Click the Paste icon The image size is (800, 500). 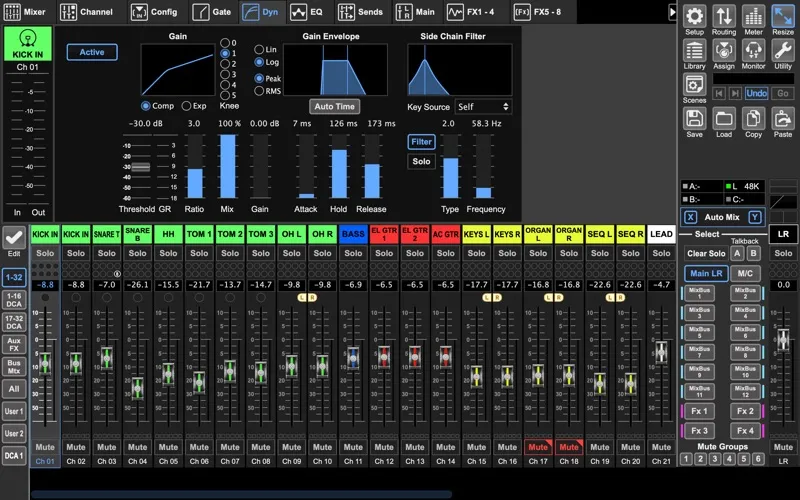pos(783,118)
